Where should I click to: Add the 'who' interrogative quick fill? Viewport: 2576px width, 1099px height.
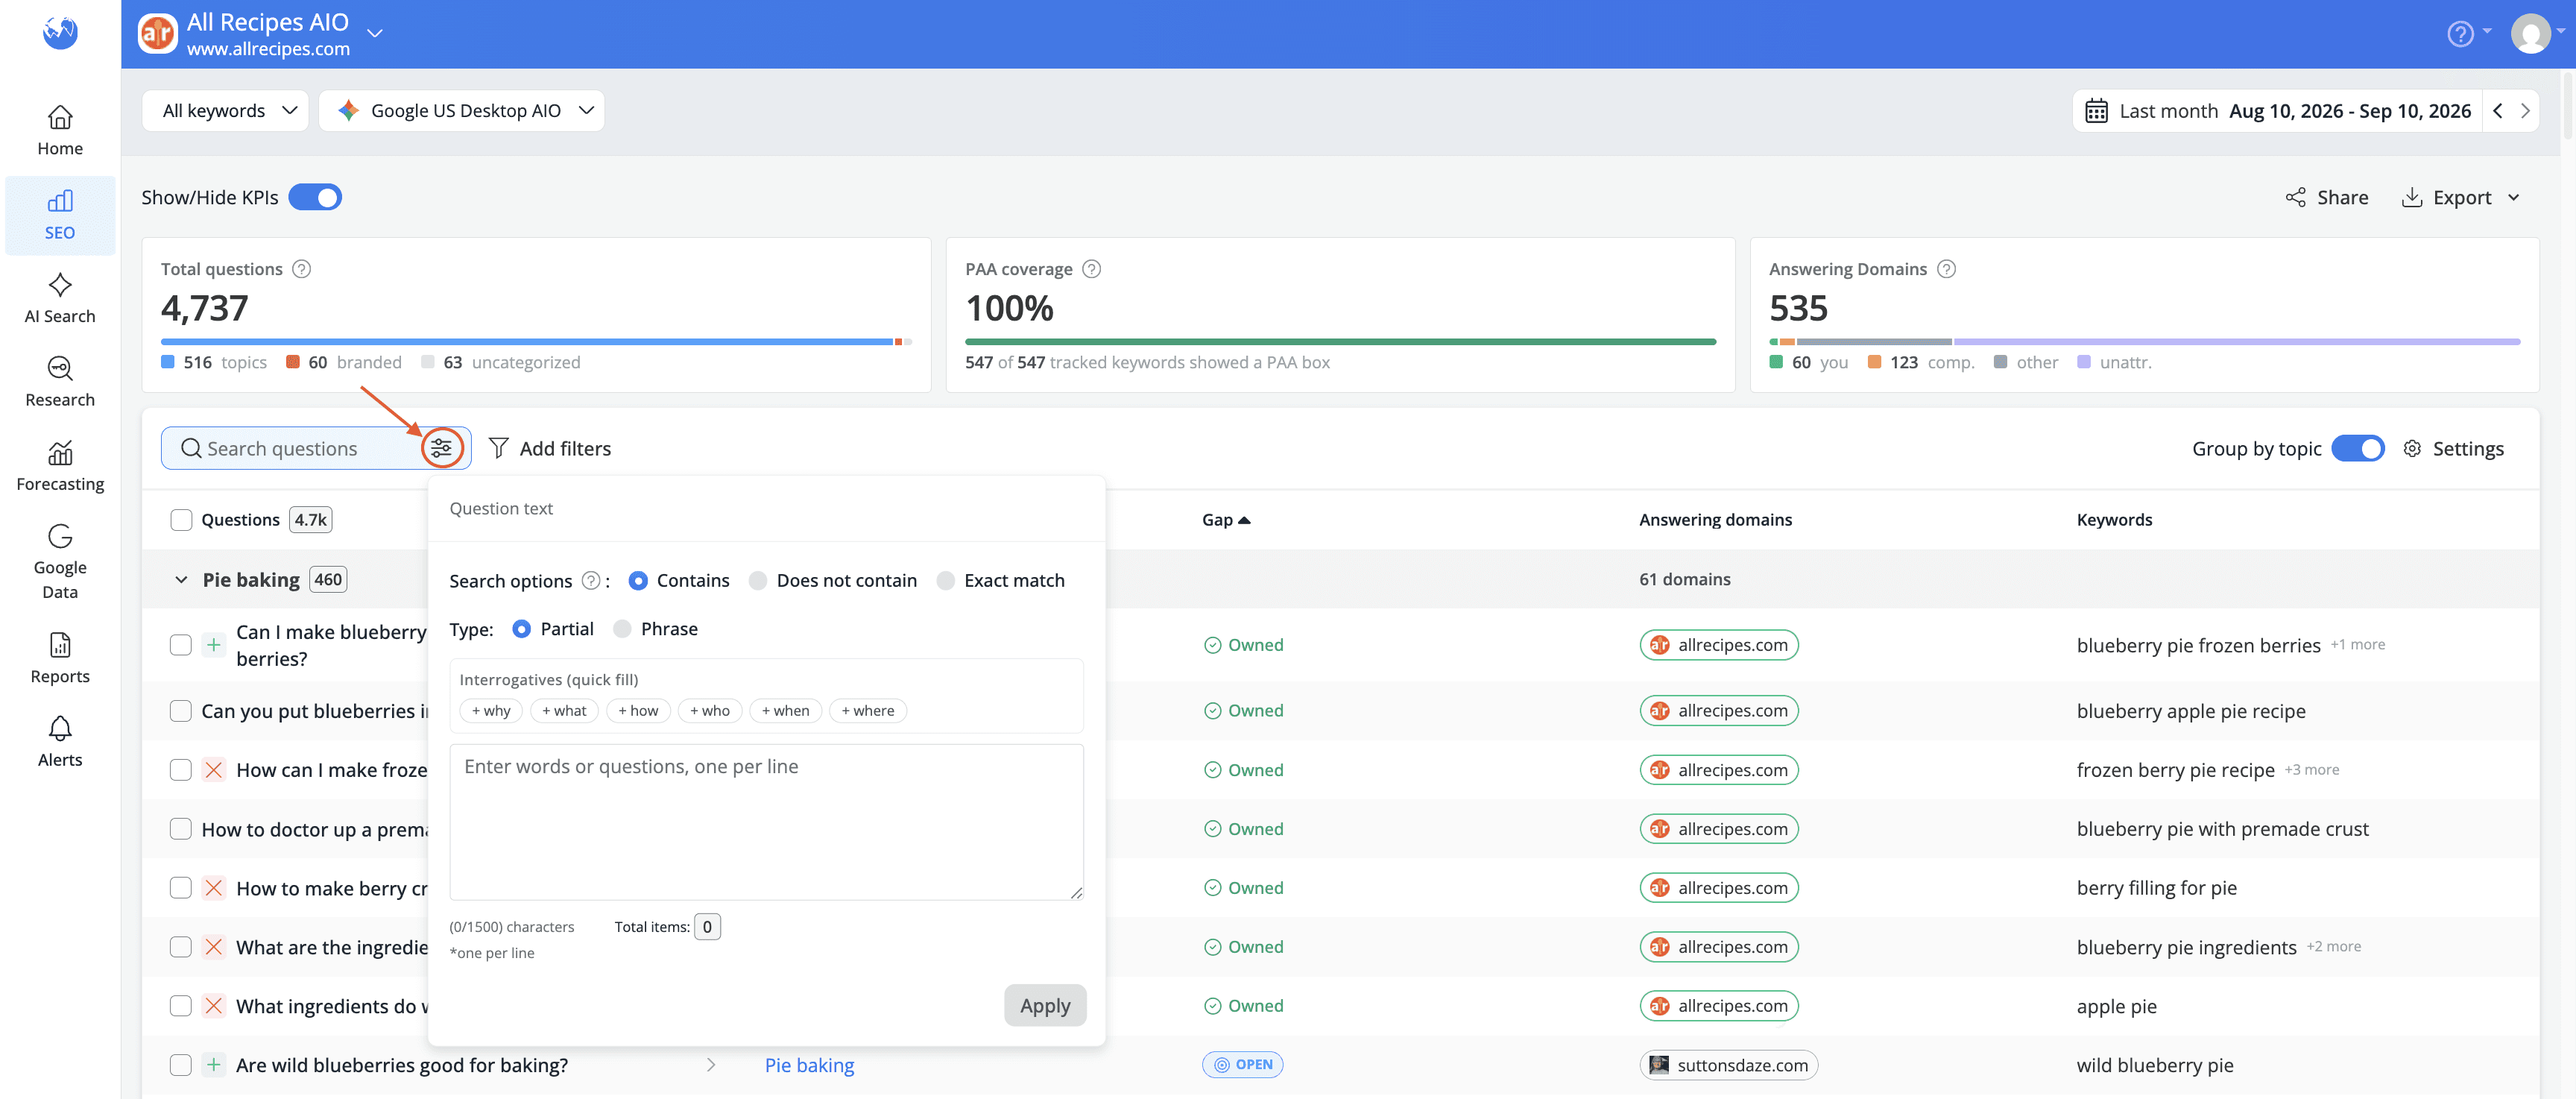click(x=710, y=711)
